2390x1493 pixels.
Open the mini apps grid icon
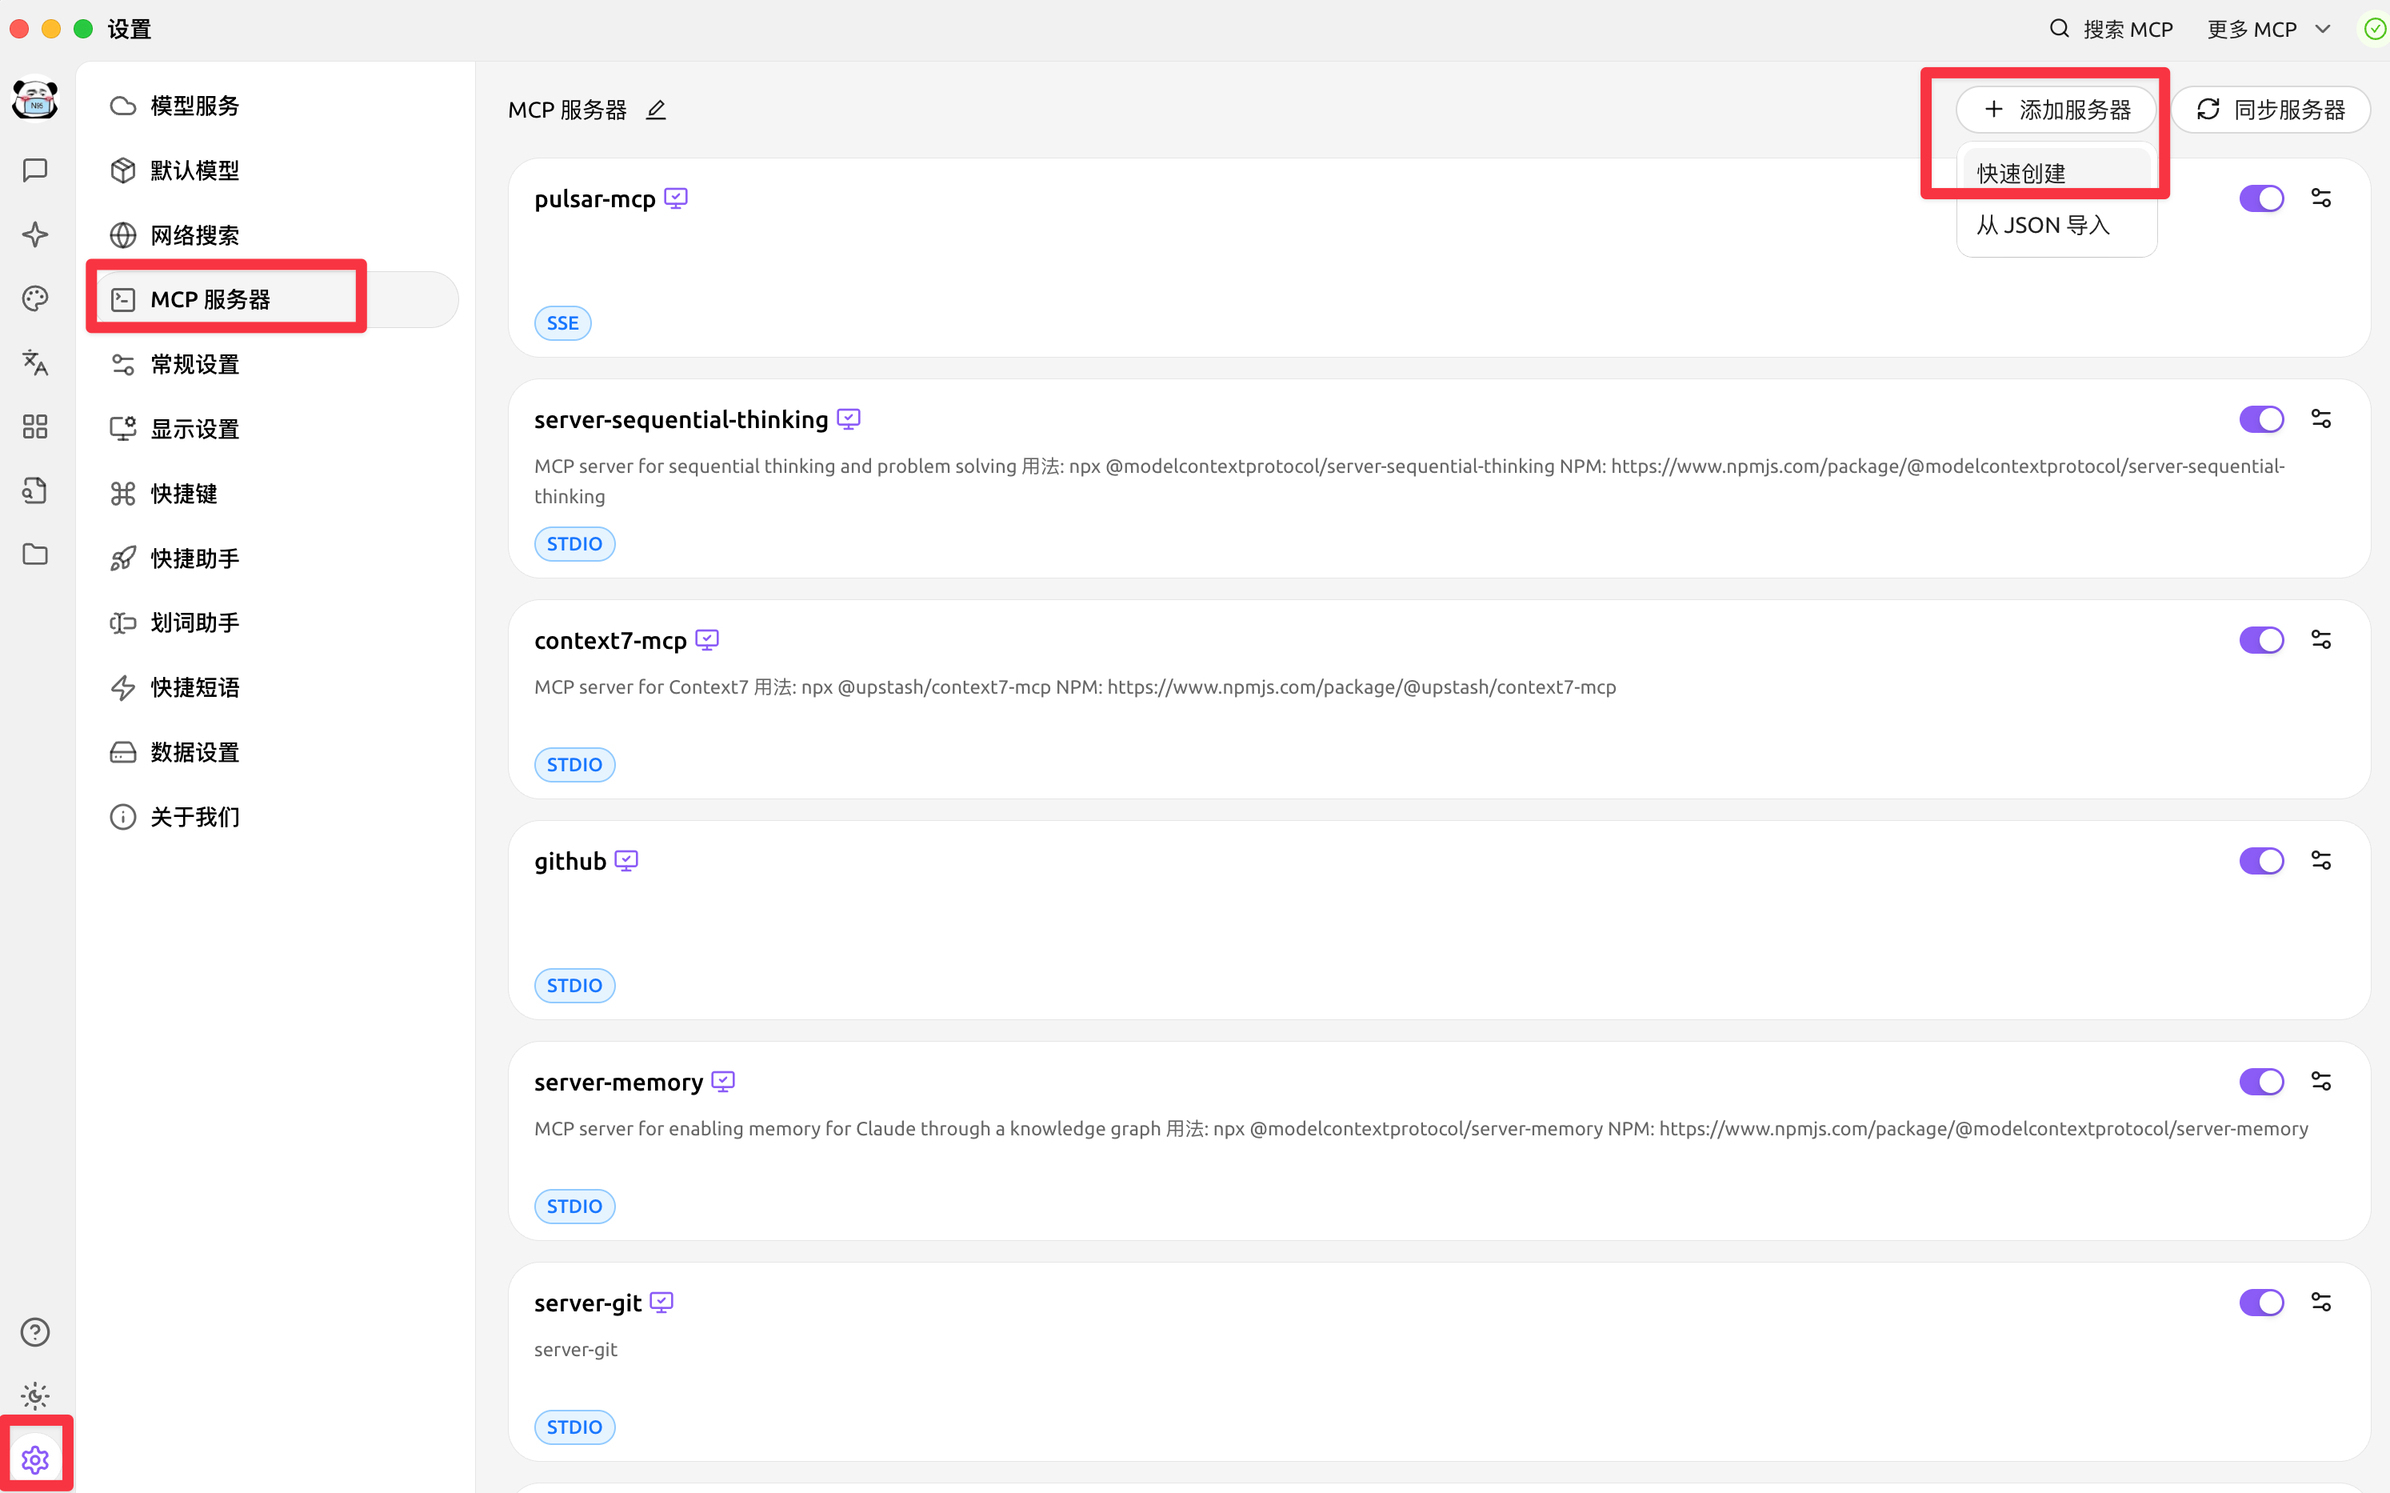(35, 427)
